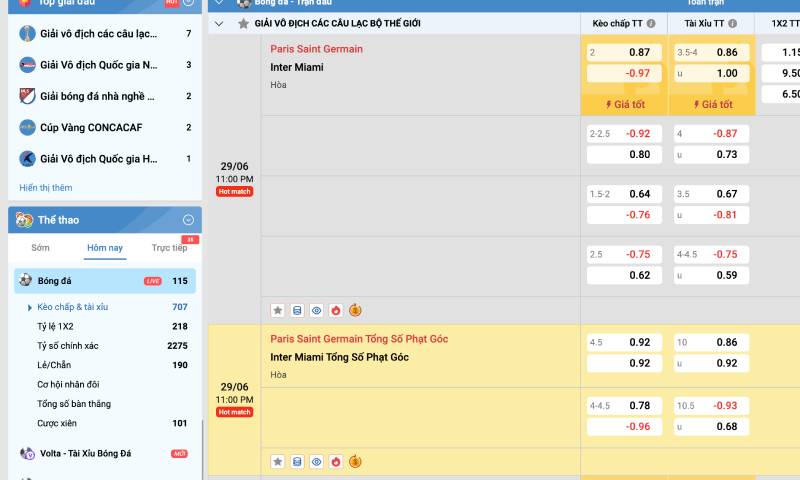Screen dimensions: 800x480
Task: Click the info icon next to Kèo chấp TT
Action: pyautogui.click(x=651, y=23)
